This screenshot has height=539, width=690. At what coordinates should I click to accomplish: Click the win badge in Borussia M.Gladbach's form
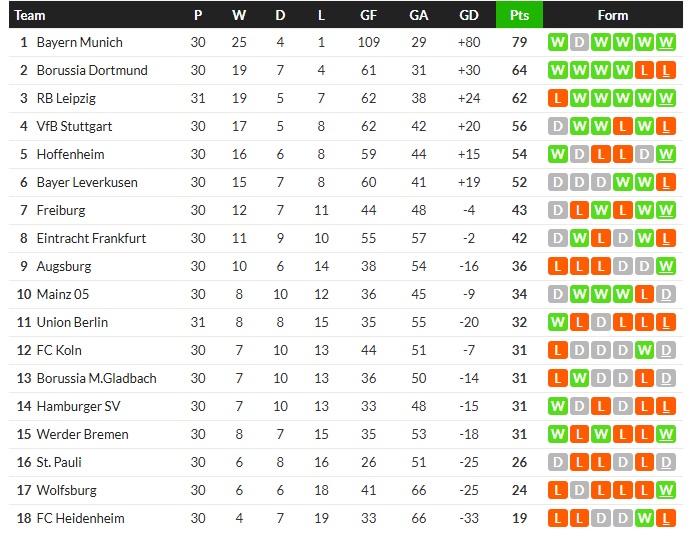tap(580, 378)
